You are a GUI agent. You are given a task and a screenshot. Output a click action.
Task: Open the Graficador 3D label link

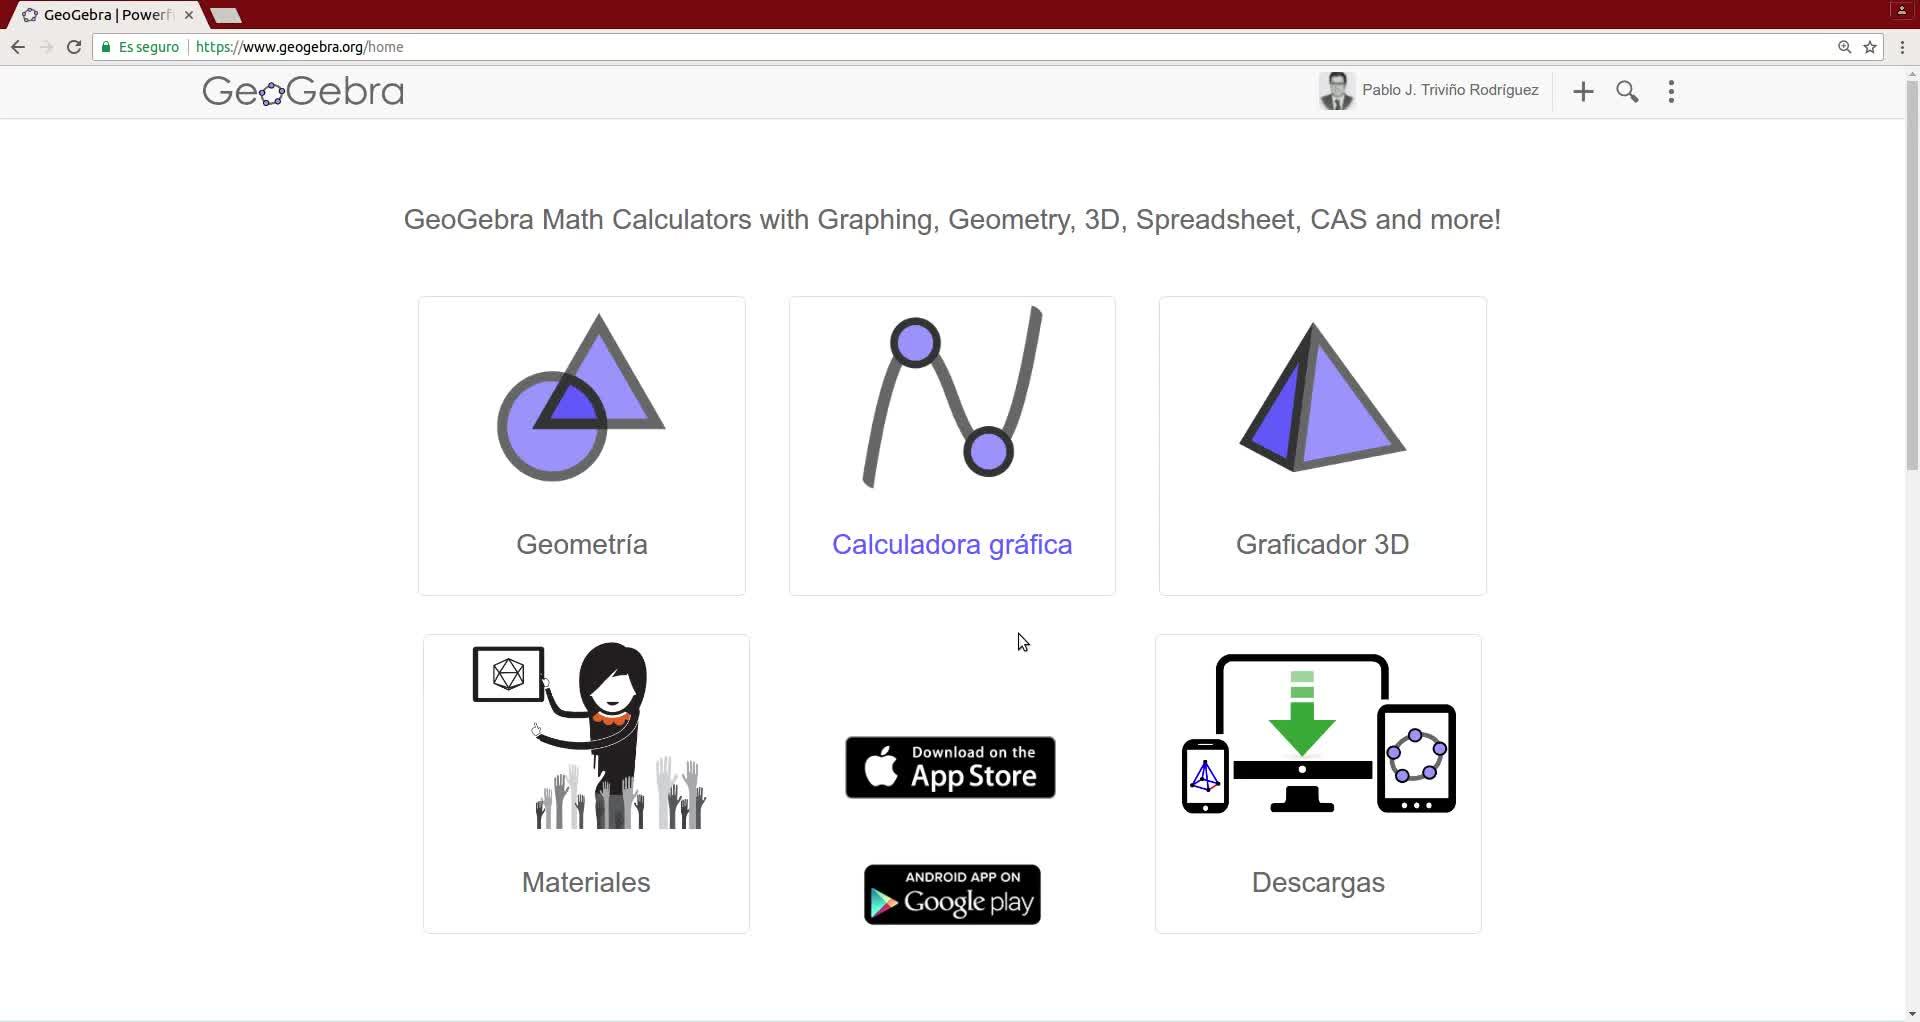(1322, 544)
